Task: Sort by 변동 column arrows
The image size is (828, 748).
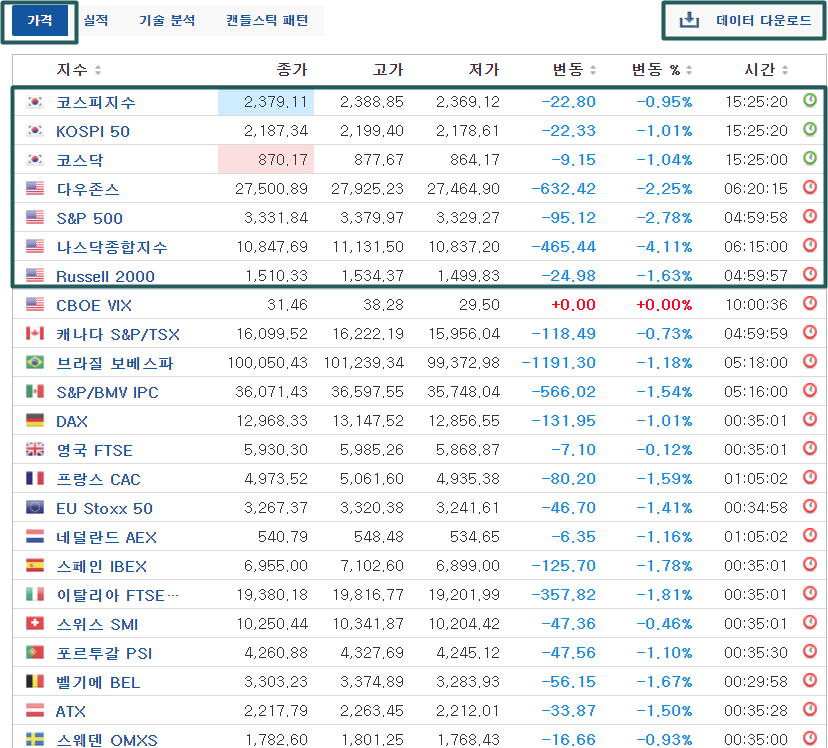Action: click(x=592, y=70)
